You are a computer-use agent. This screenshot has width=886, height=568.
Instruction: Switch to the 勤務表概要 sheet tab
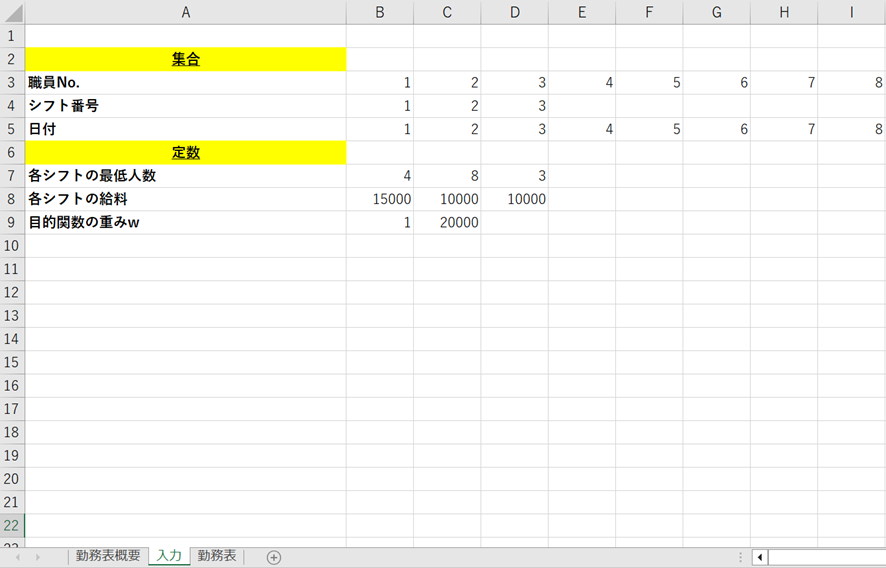108,556
